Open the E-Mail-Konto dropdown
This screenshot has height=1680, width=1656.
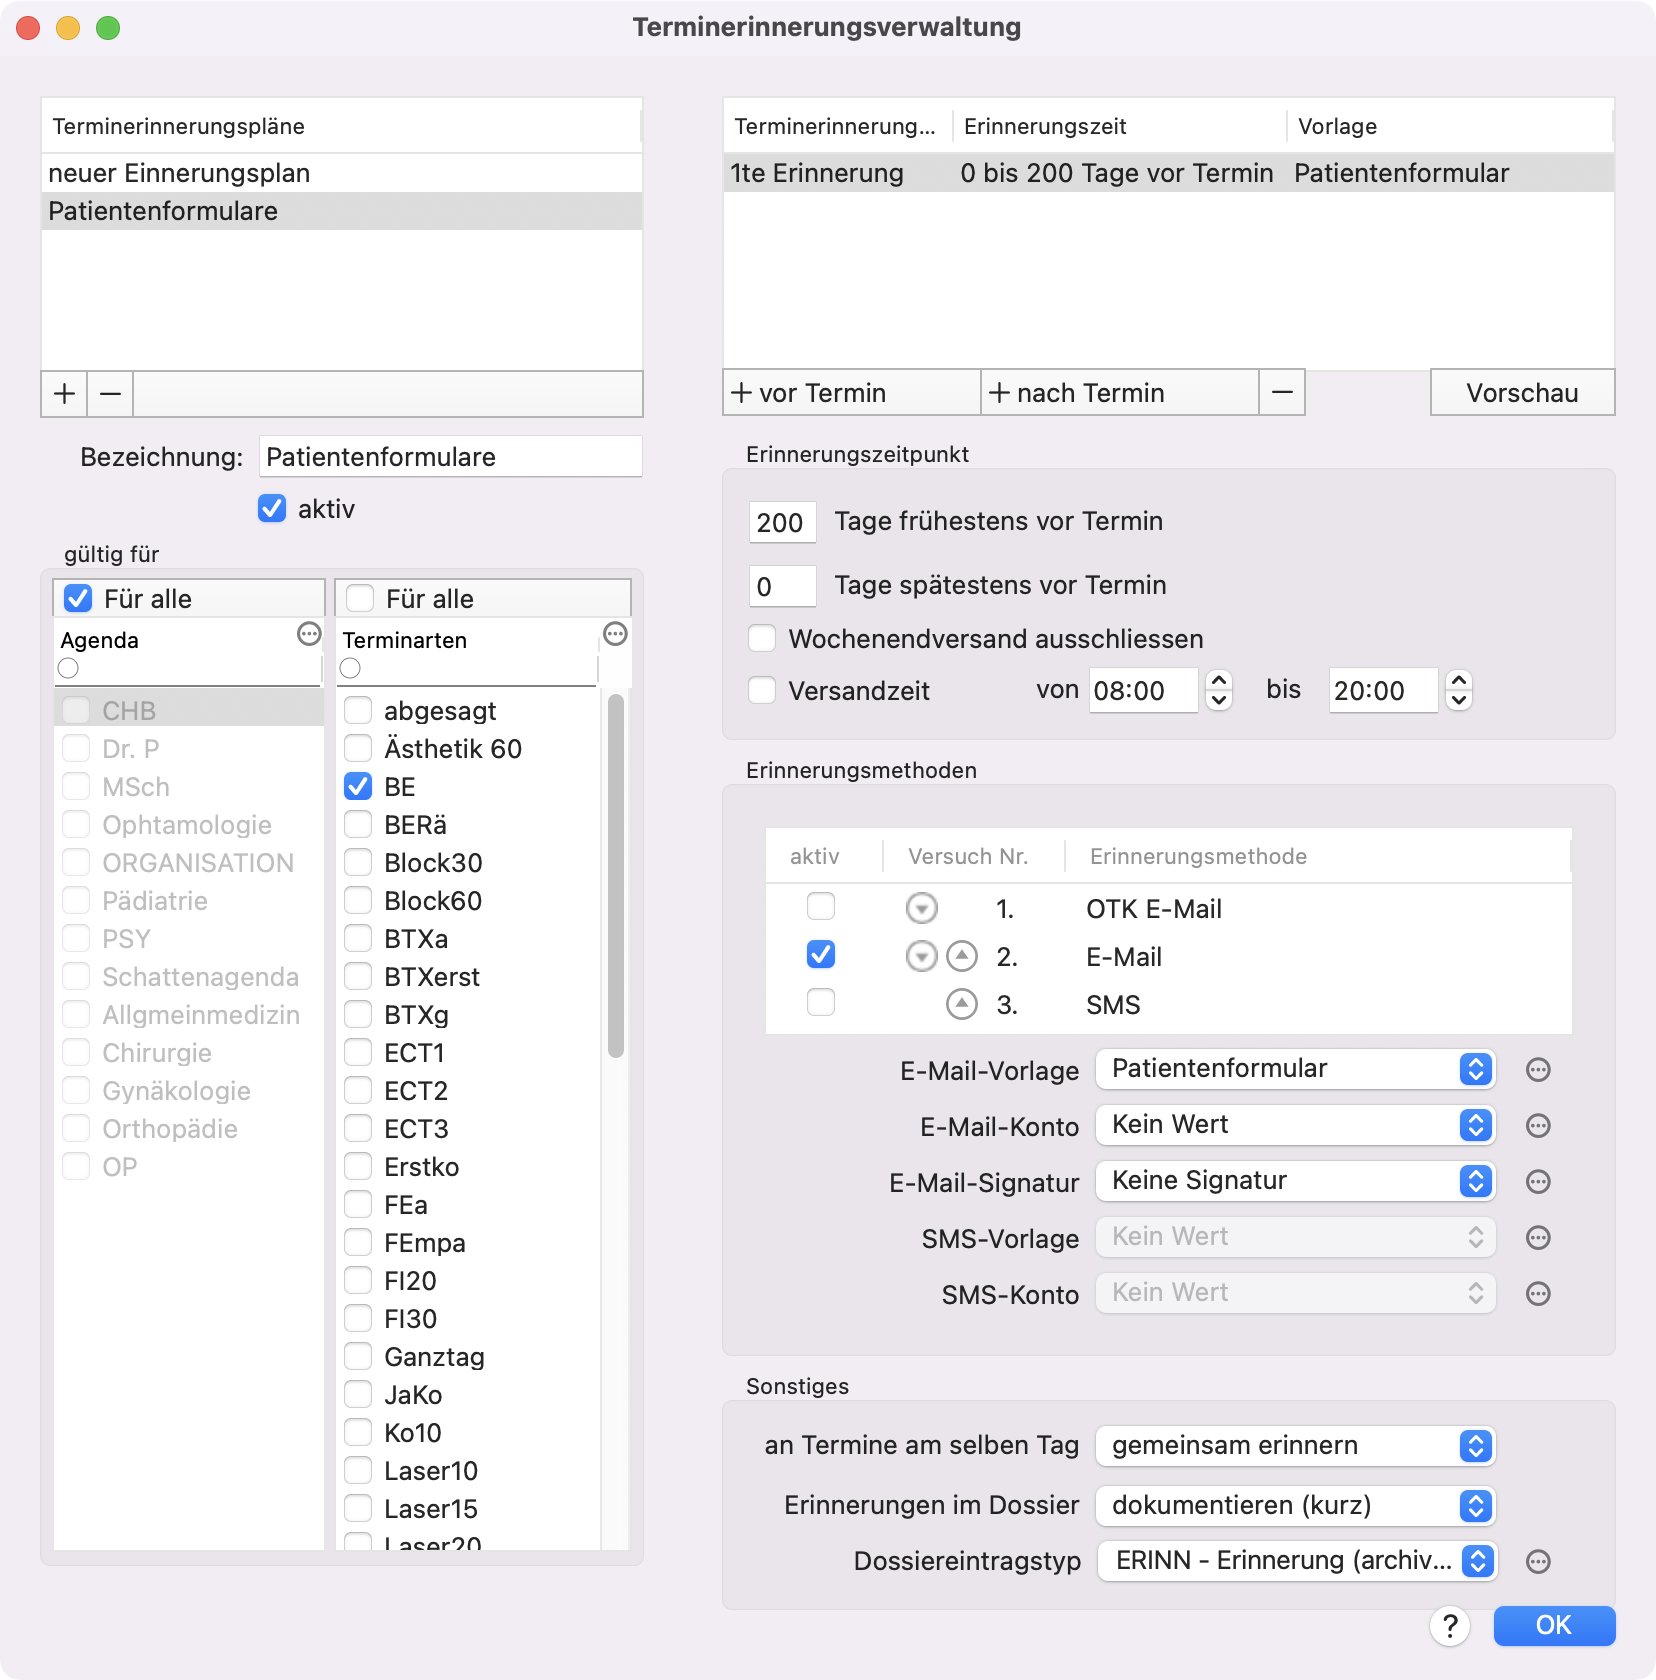tap(1295, 1125)
